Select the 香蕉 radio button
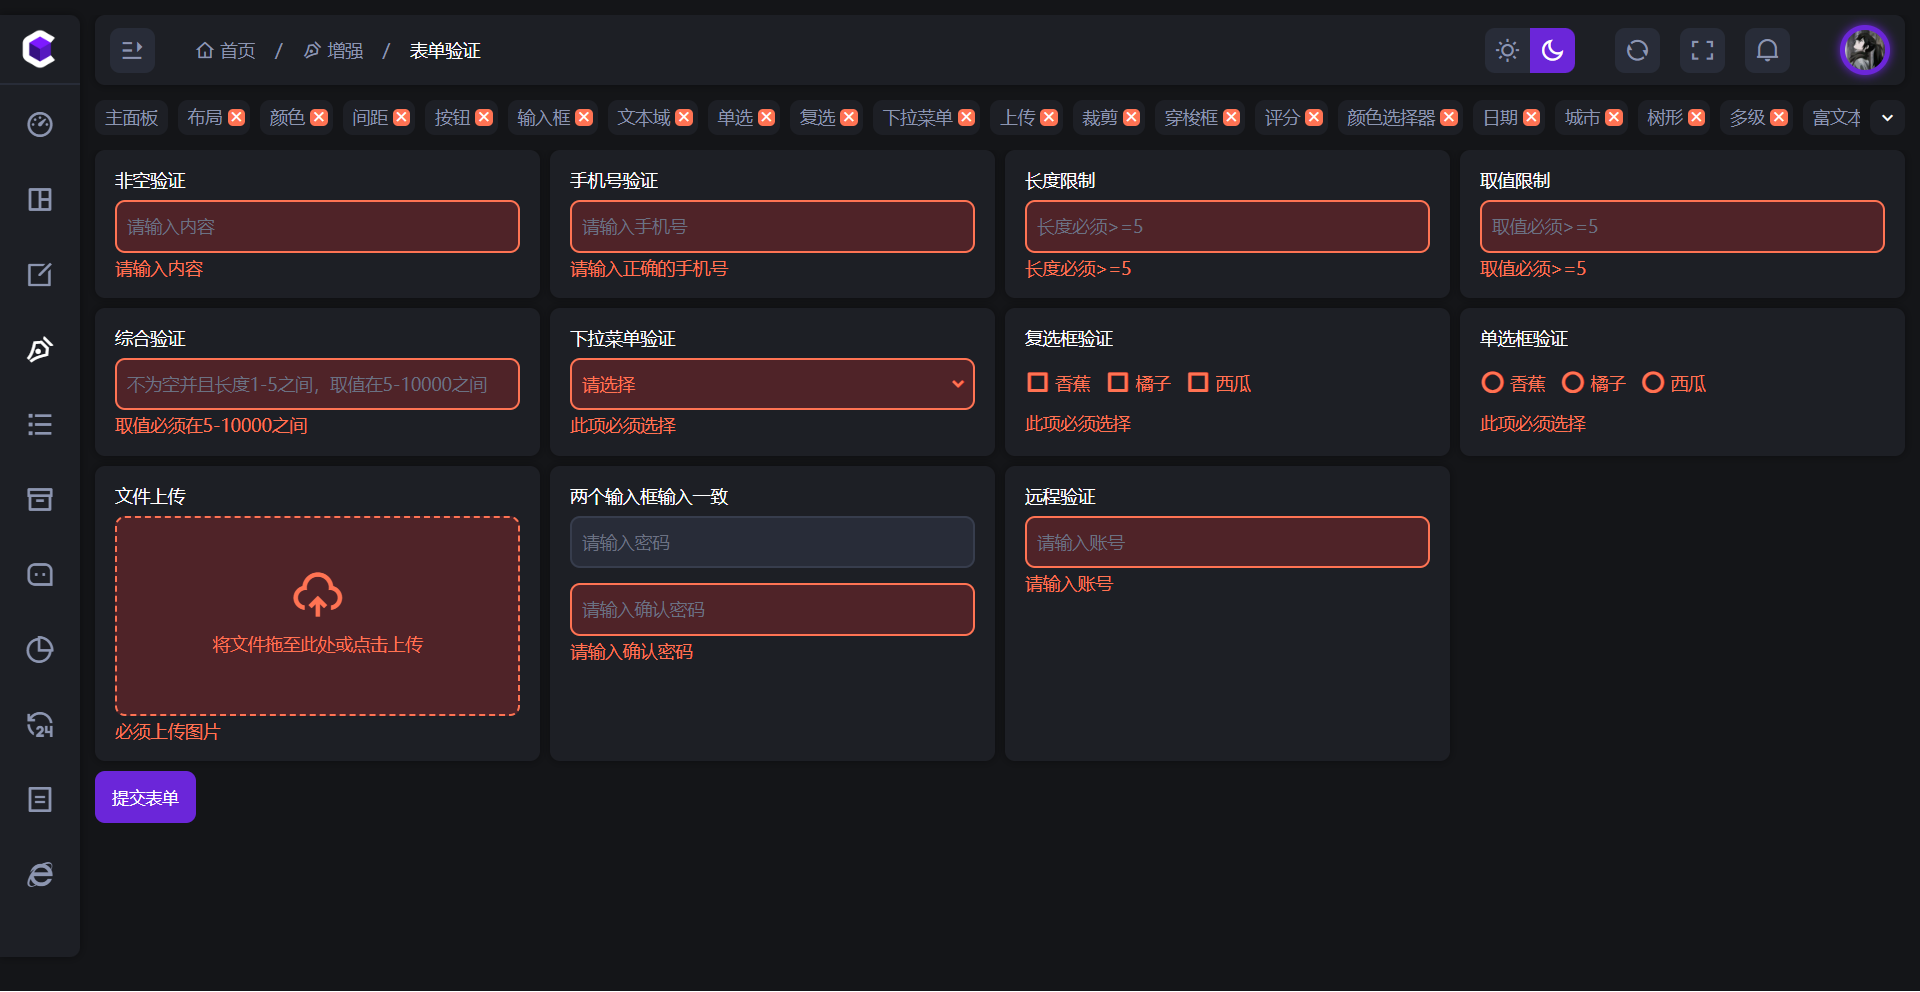The image size is (1920, 992). 1492,383
